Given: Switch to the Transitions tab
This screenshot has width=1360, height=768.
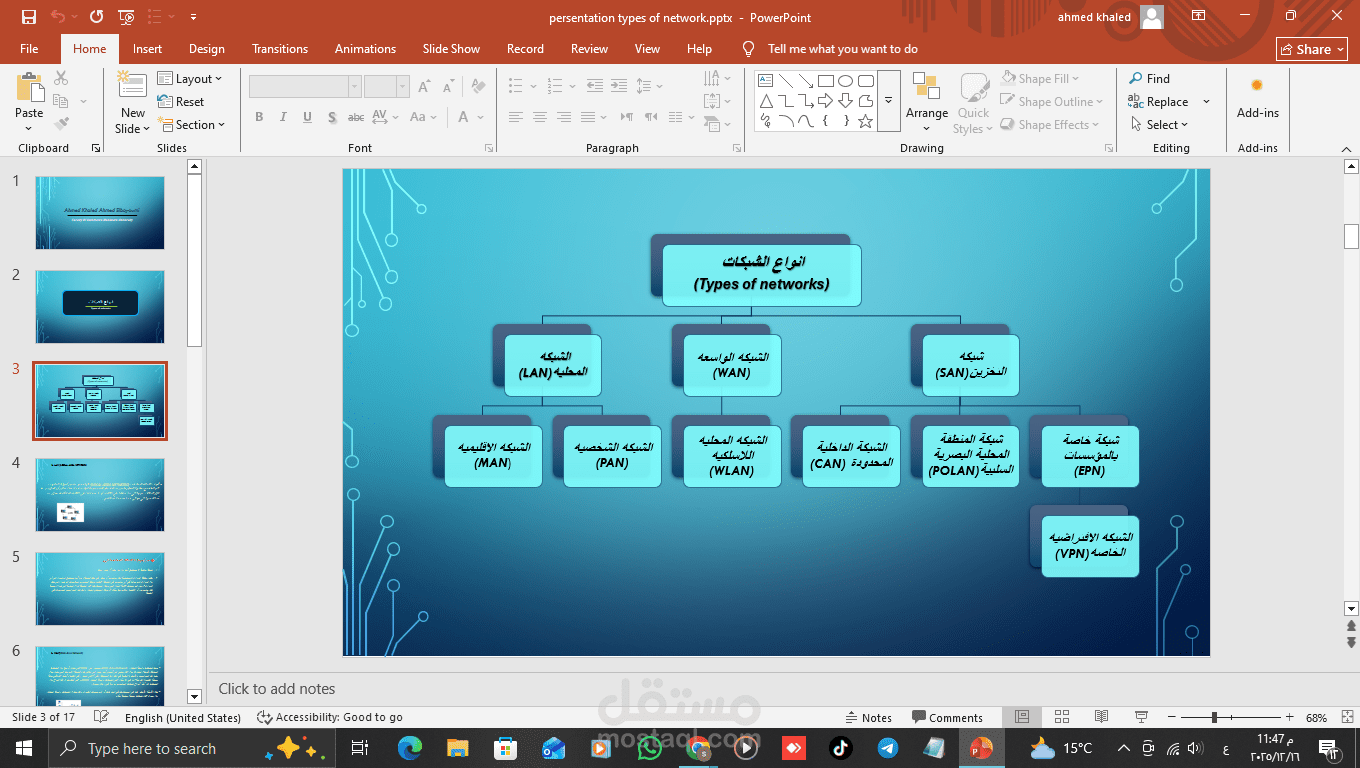Looking at the screenshot, I should 280,49.
